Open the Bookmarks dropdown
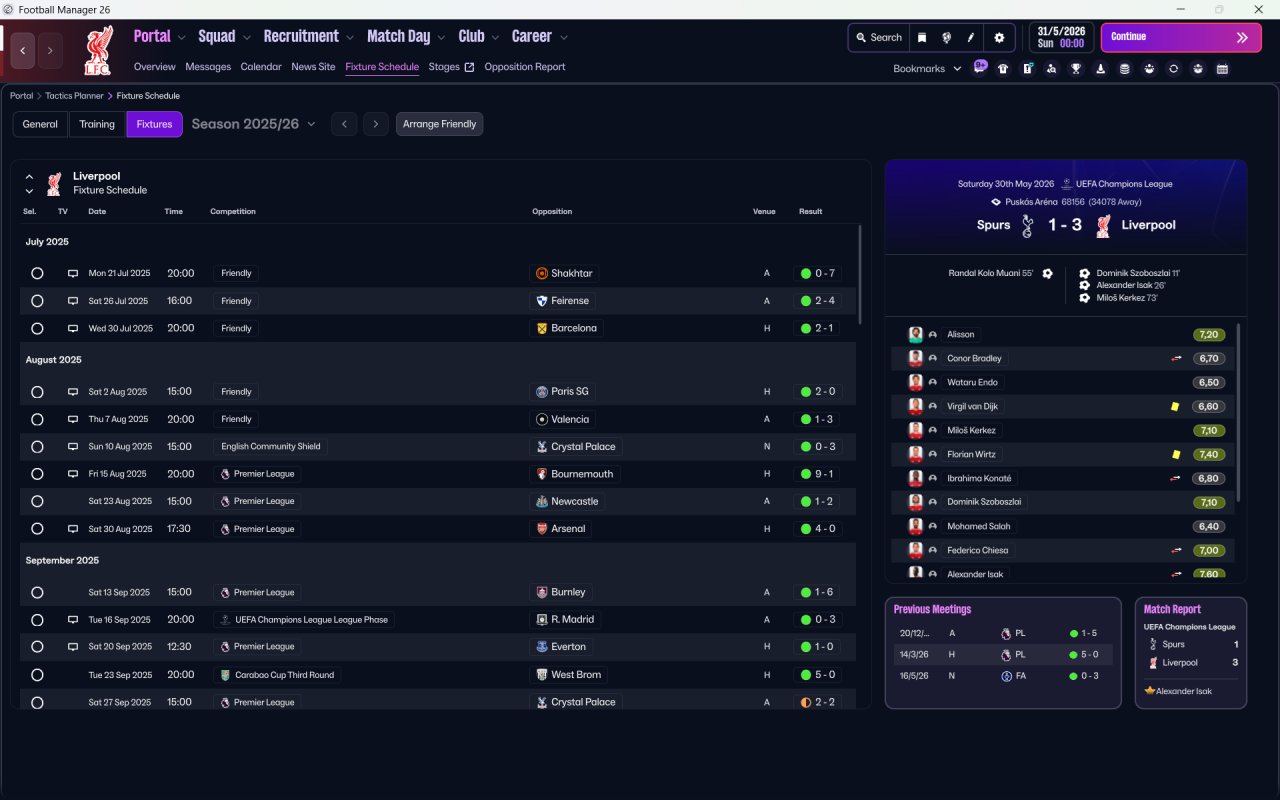This screenshot has width=1280, height=800. tap(927, 69)
